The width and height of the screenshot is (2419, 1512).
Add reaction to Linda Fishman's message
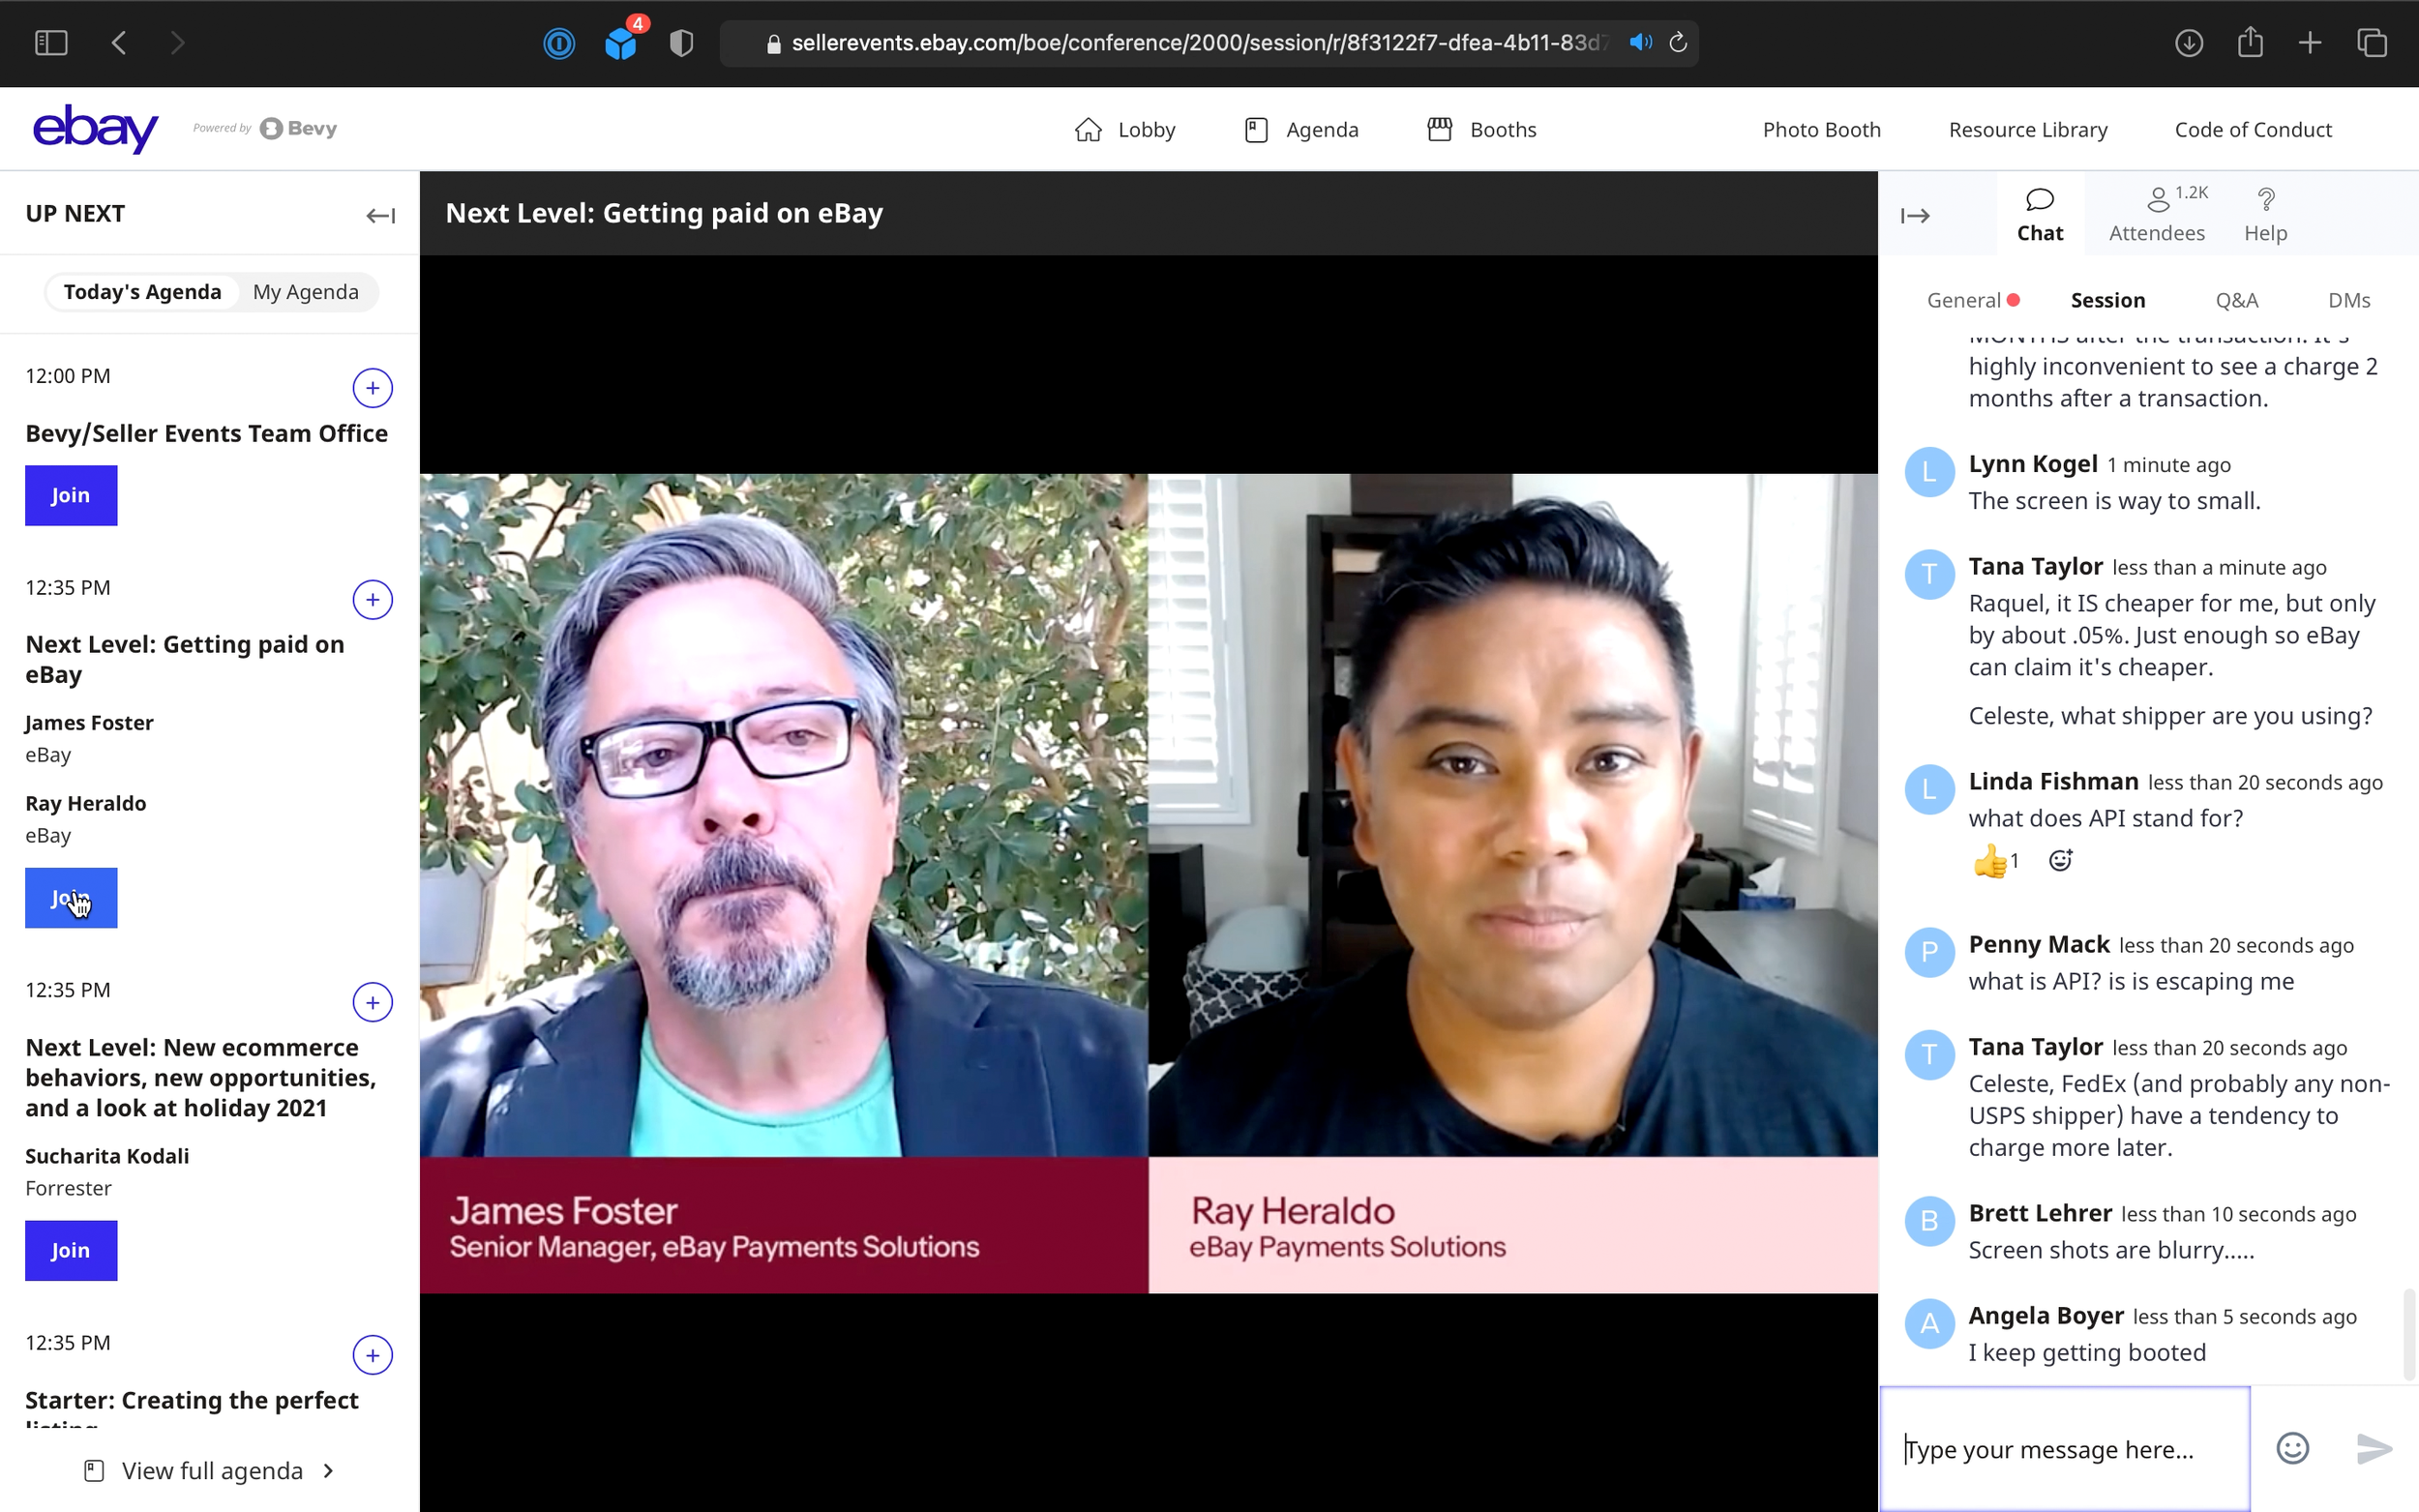coord(2060,860)
